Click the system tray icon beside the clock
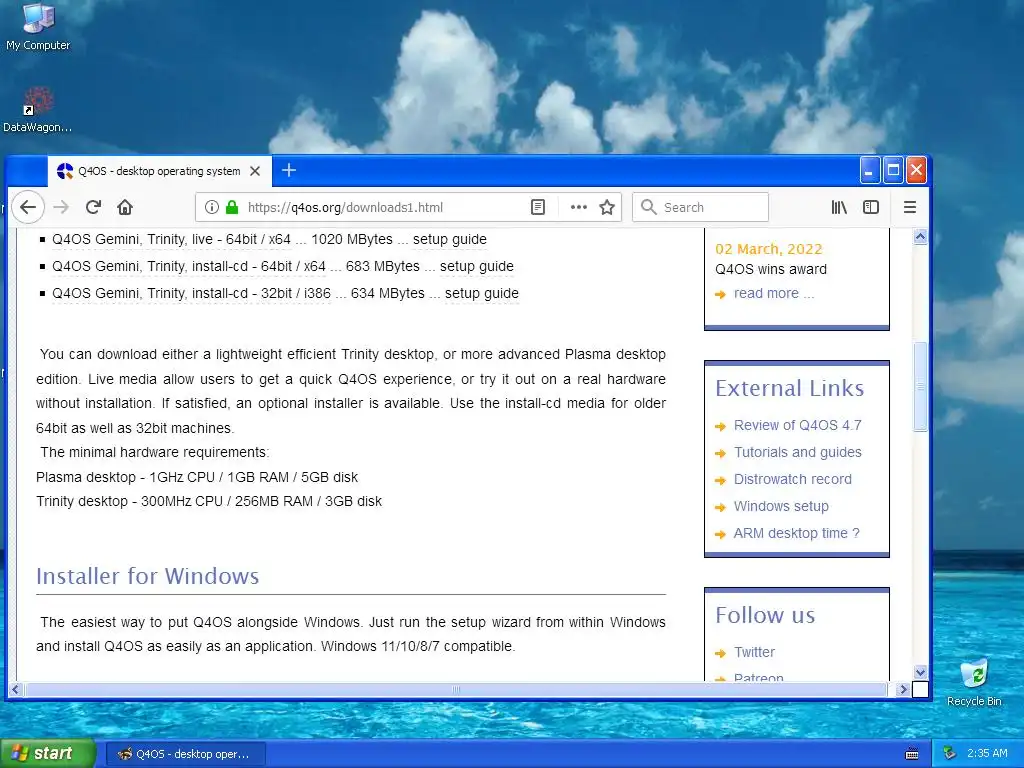This screenshot has height=768, width=1024. pos(950,754)
